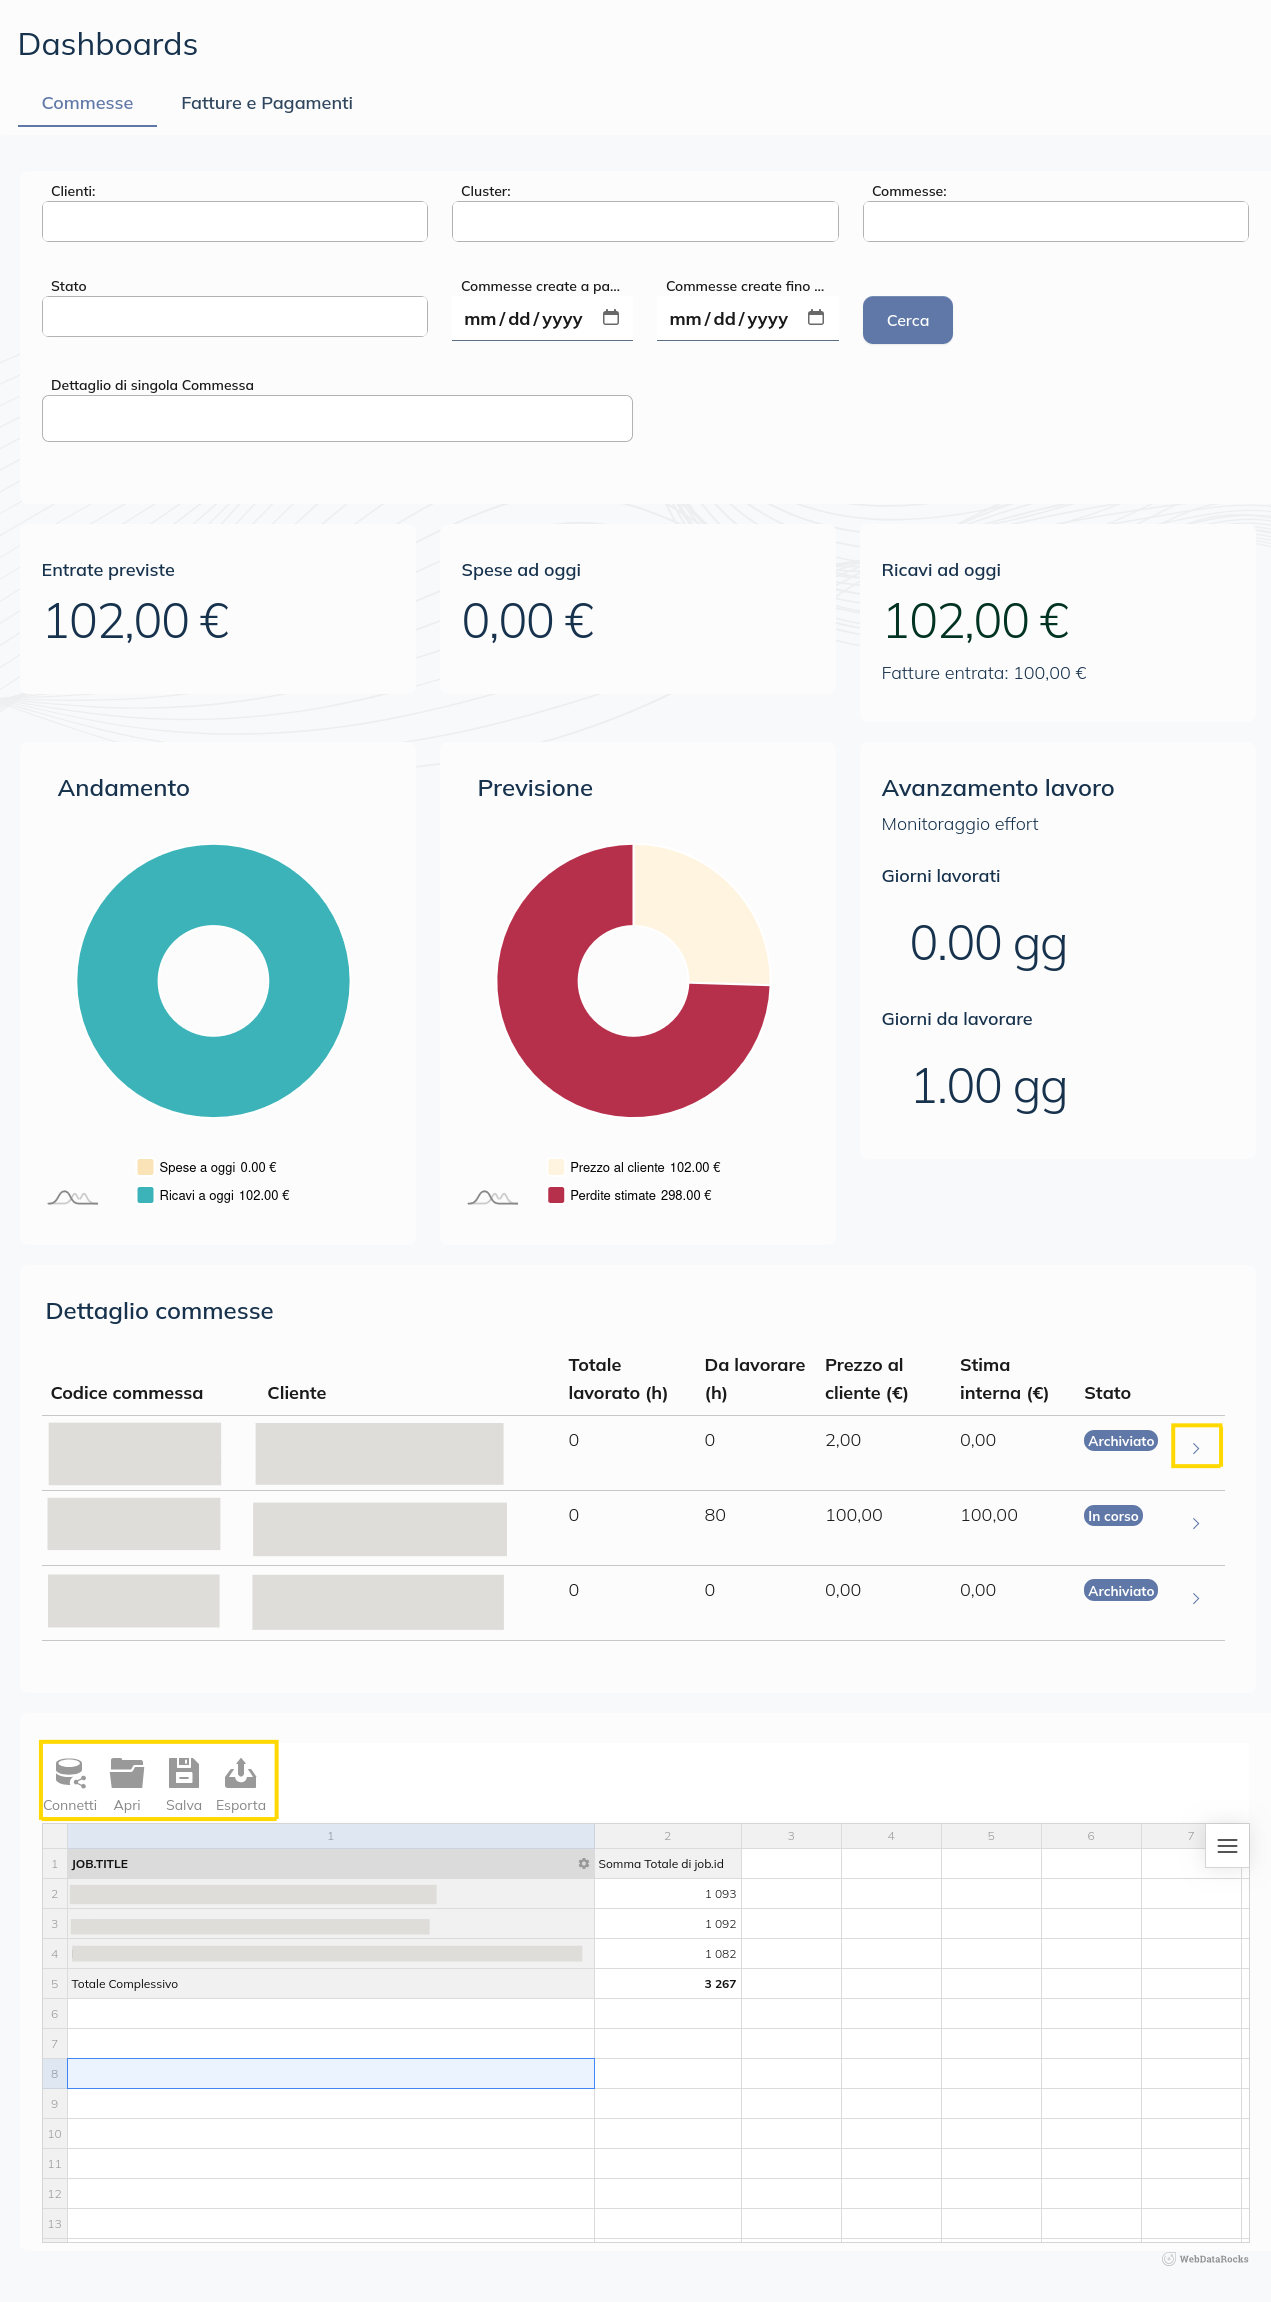Open the pivot table hamburger menu
Image resolution: width=1271 pixels, height=2302 pixels.
(x=1227, y=1846)
